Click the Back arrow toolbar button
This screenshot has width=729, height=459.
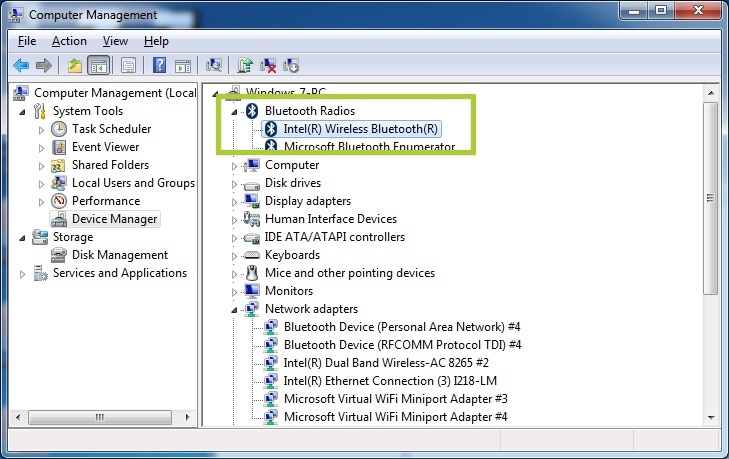point(21,66)
